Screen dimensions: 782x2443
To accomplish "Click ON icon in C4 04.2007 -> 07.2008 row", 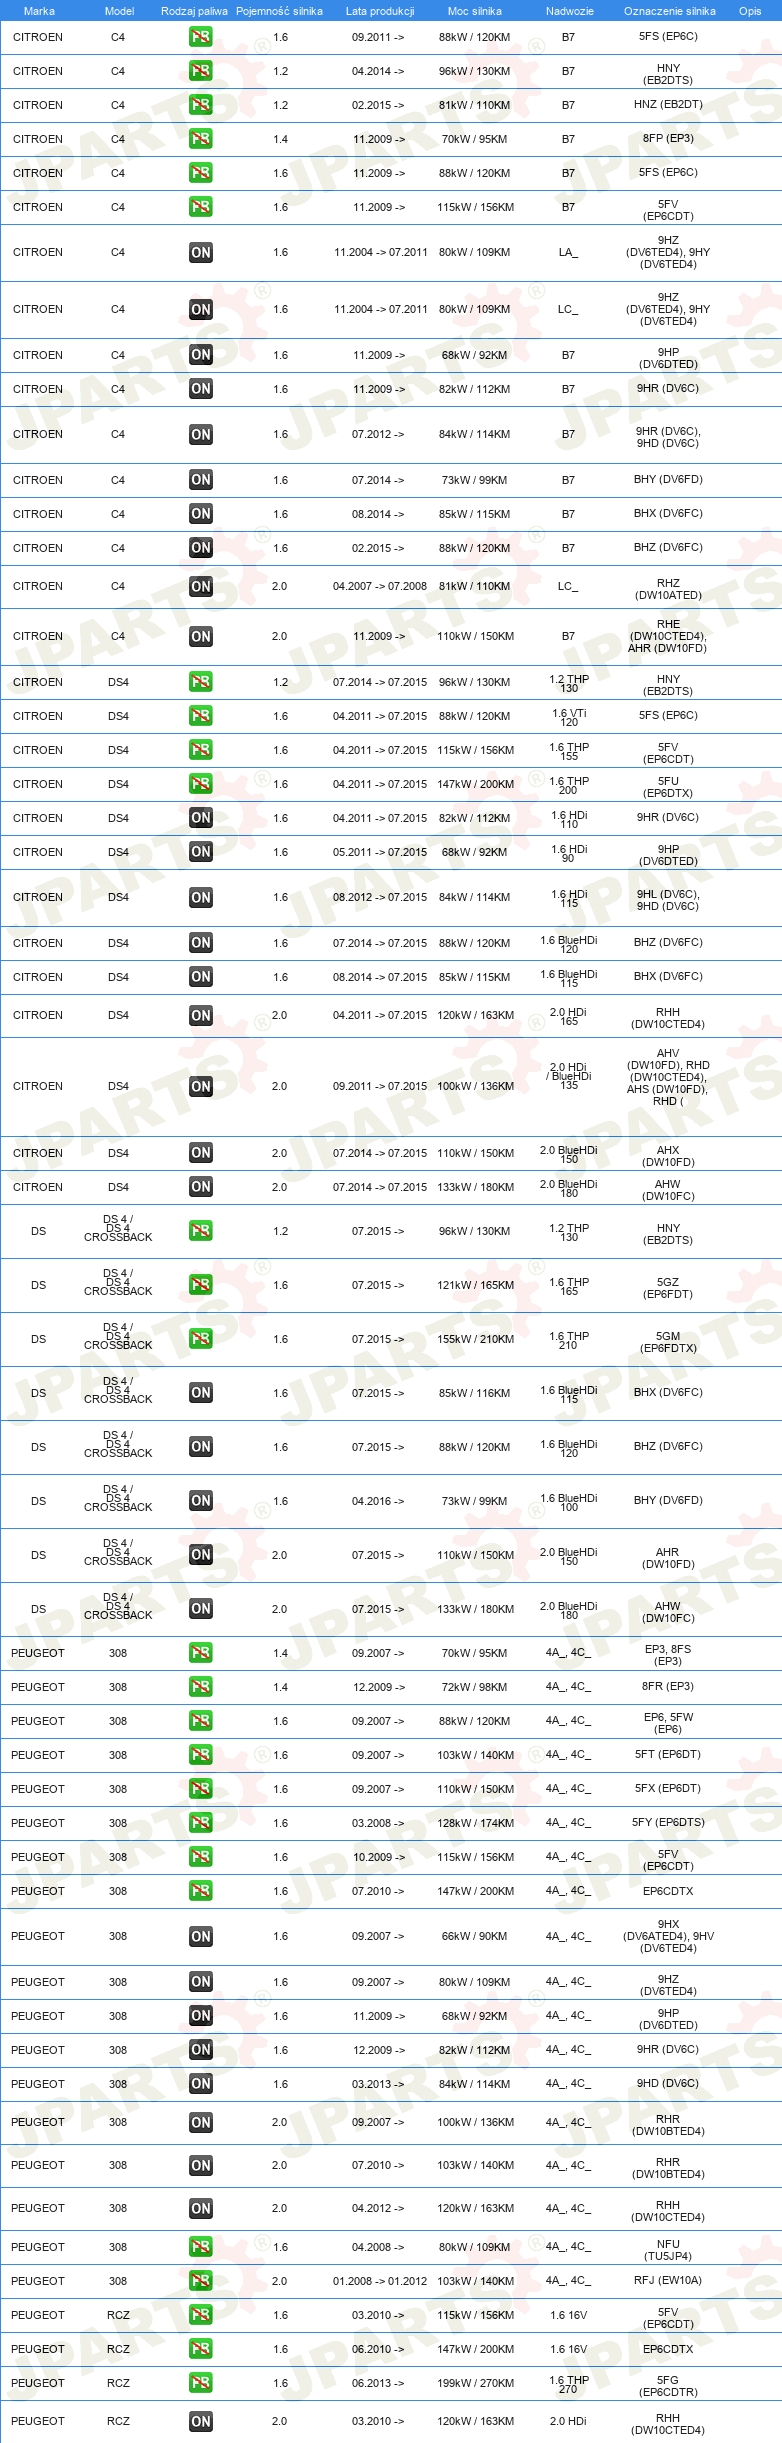I will 200,587.
